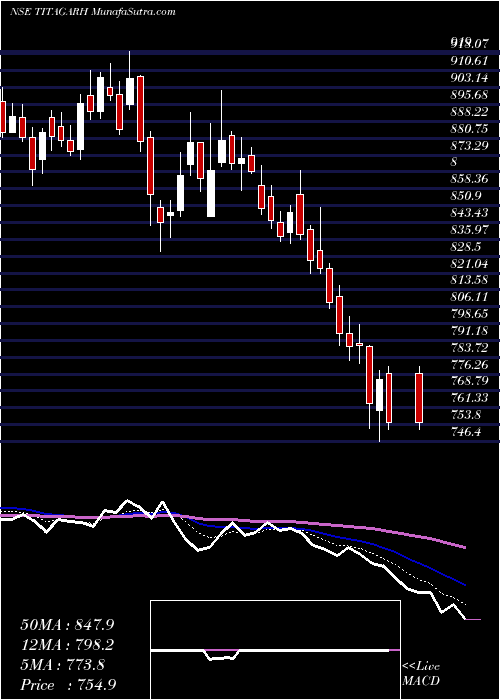Click the 828.5 price level label
This screenshot has height=700, width=500.
[469, 246]
